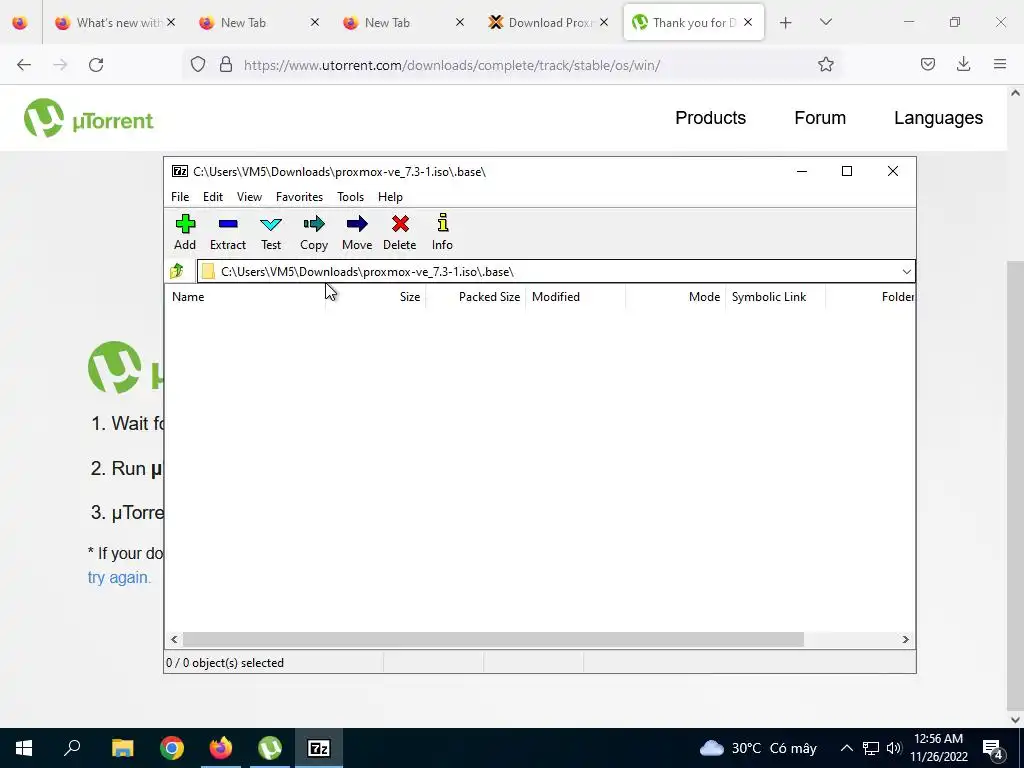The width and height of the screenshot is (1024, 768).
Task: Click the weather widget showing 30°C
Action: [758, 748]
